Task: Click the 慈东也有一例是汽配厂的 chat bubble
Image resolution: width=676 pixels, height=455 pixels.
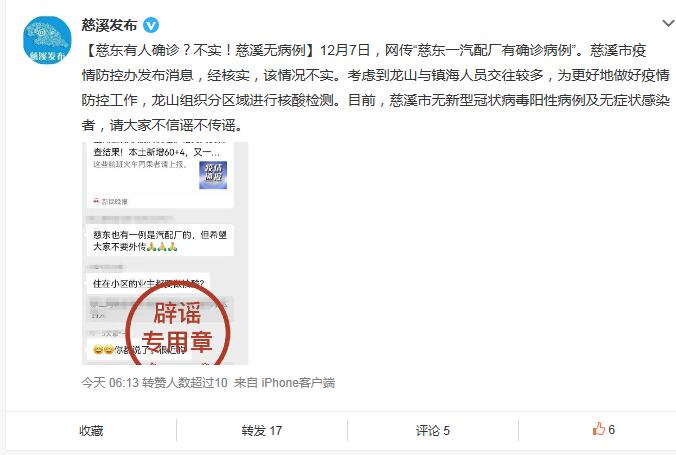Action: (x=160, y=241)
